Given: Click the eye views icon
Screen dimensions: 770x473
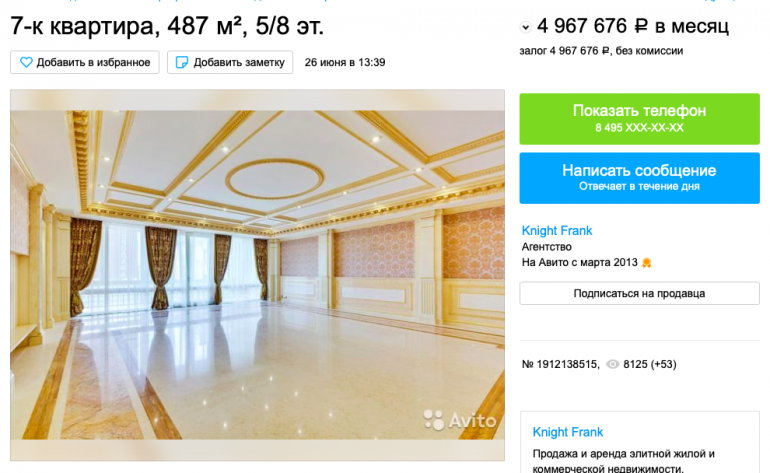Looking at the screenshot, I should pos(612,364).
